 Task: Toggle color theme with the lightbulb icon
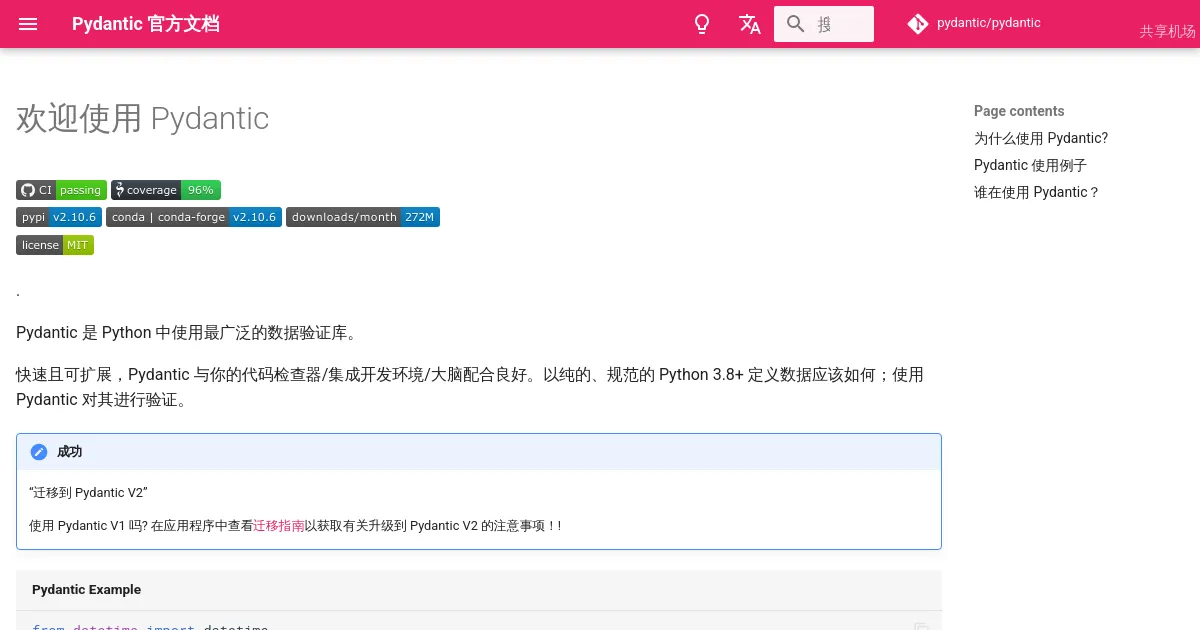tap(702, 24)
